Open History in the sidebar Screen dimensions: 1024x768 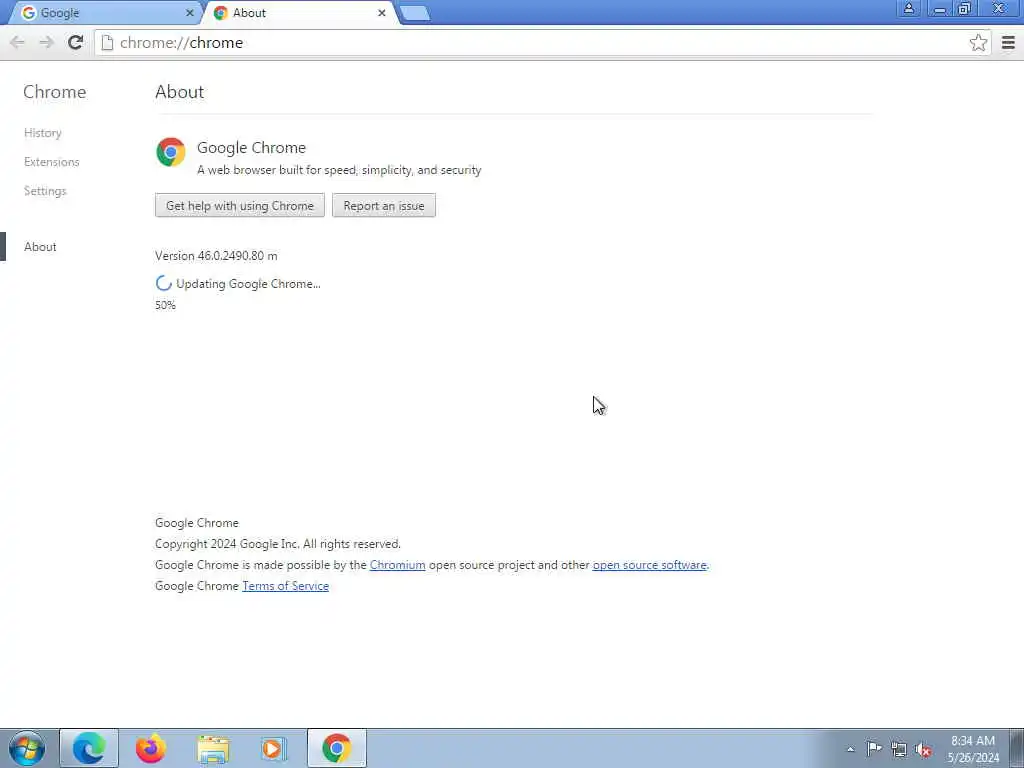43,133
